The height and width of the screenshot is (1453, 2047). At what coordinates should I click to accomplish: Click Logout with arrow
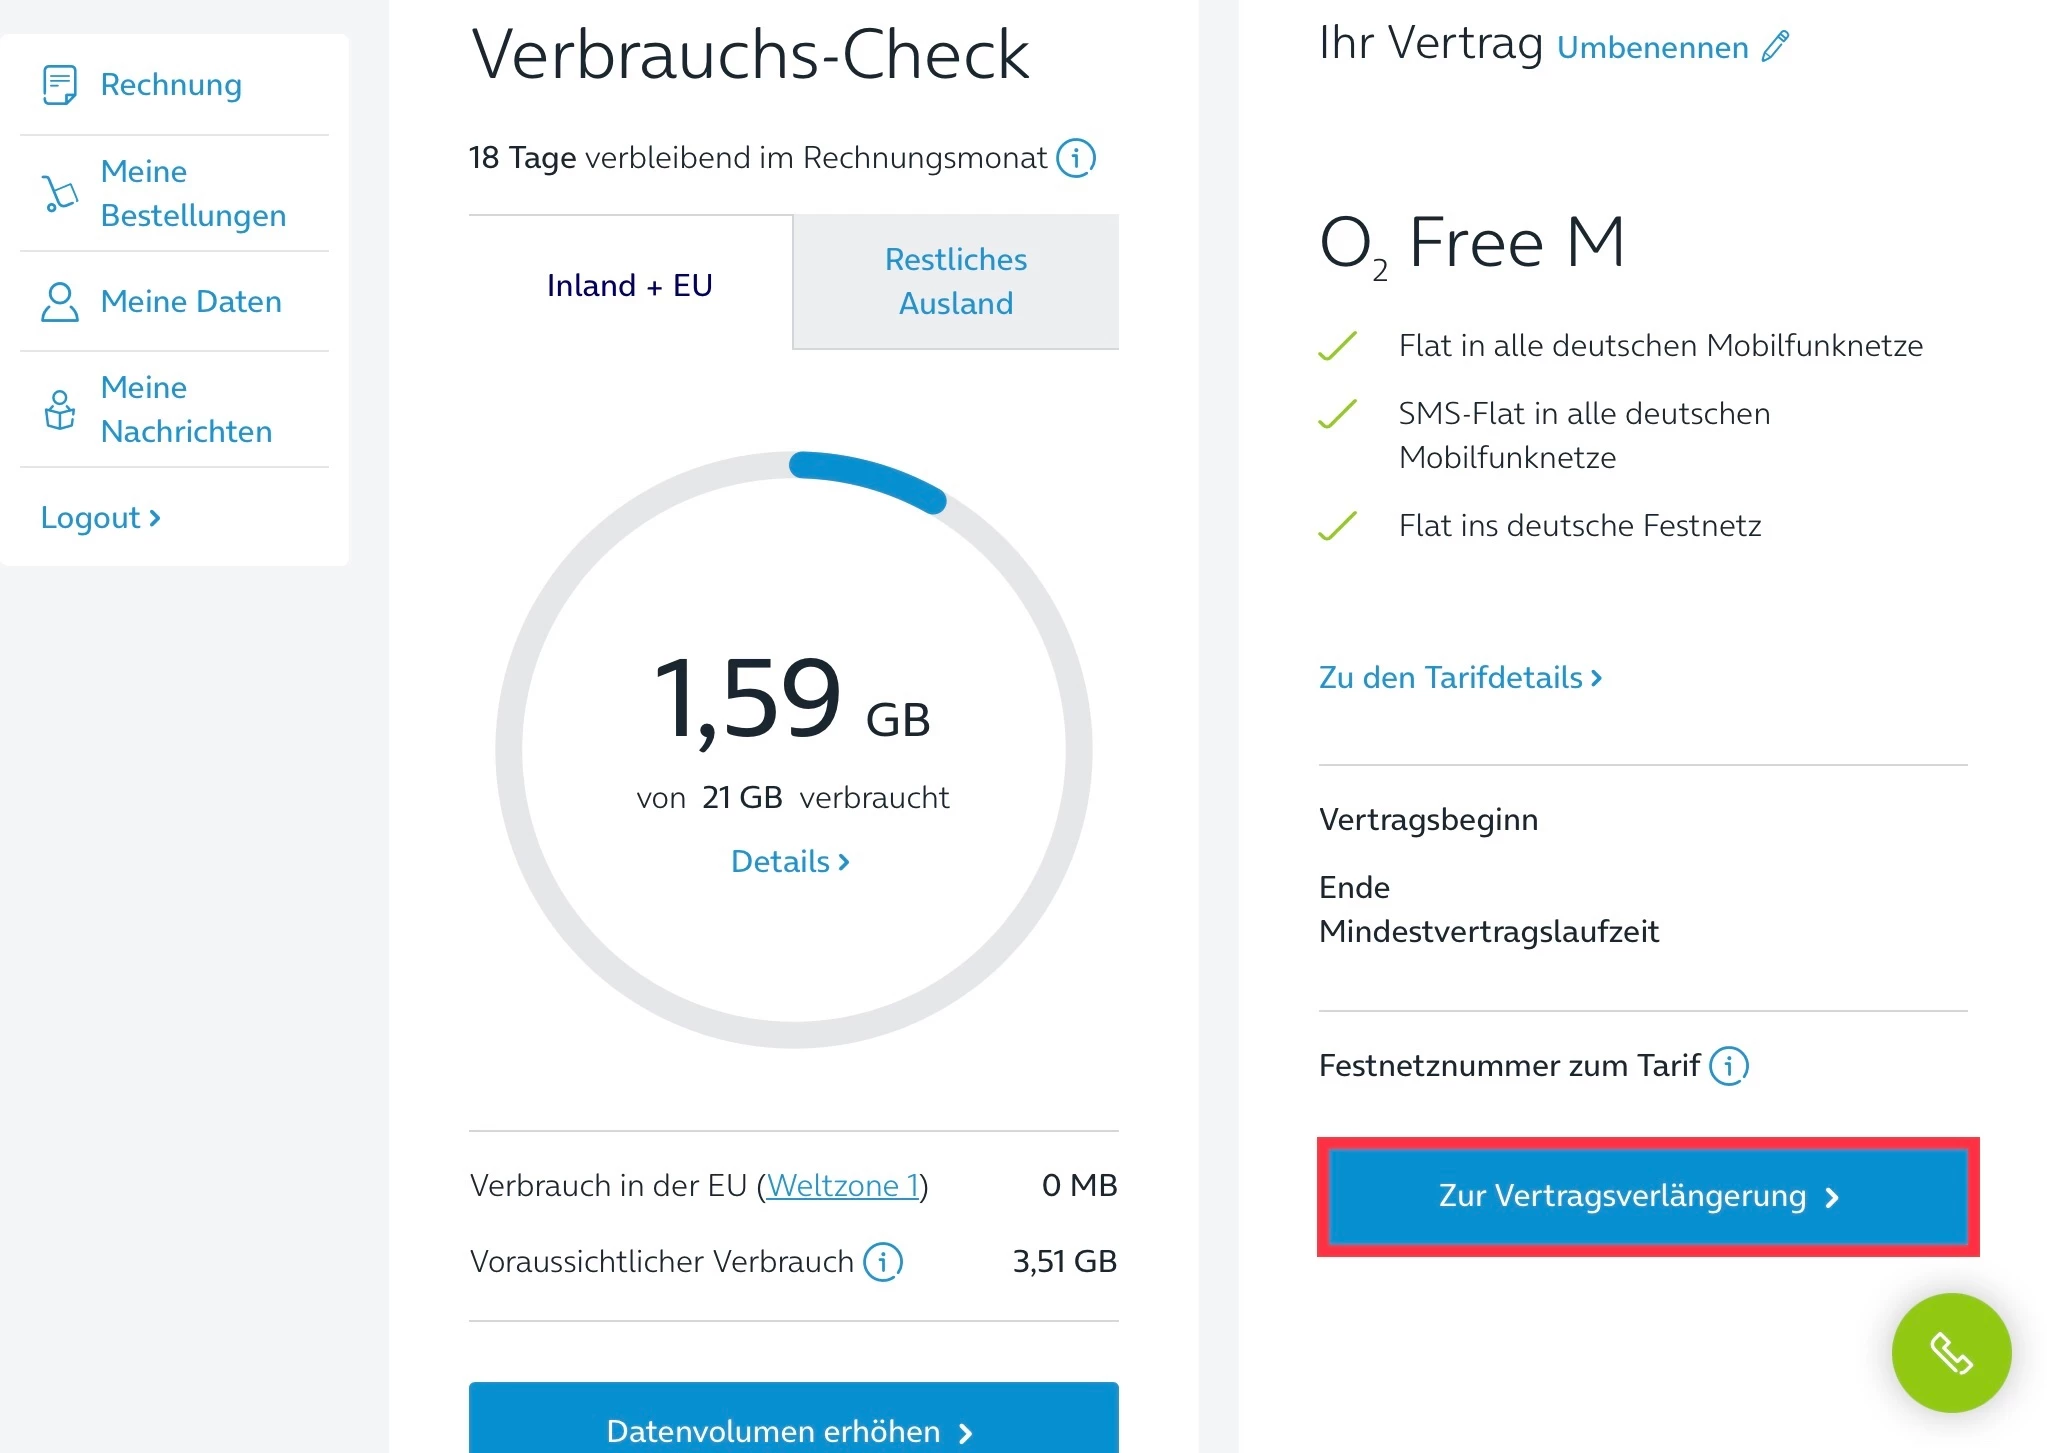[100, 517]
